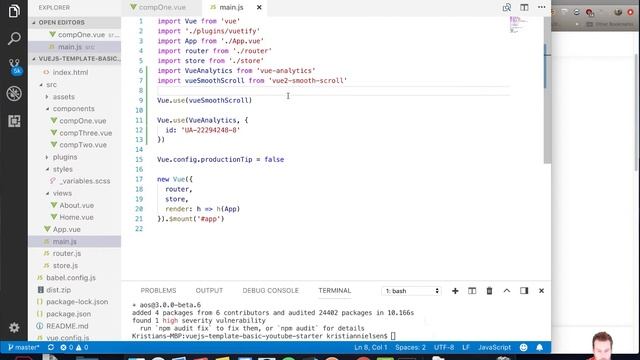Open compOne.vue under OPEN EDITORS
This screenshot has height=360, width=640.
point(75,35)
